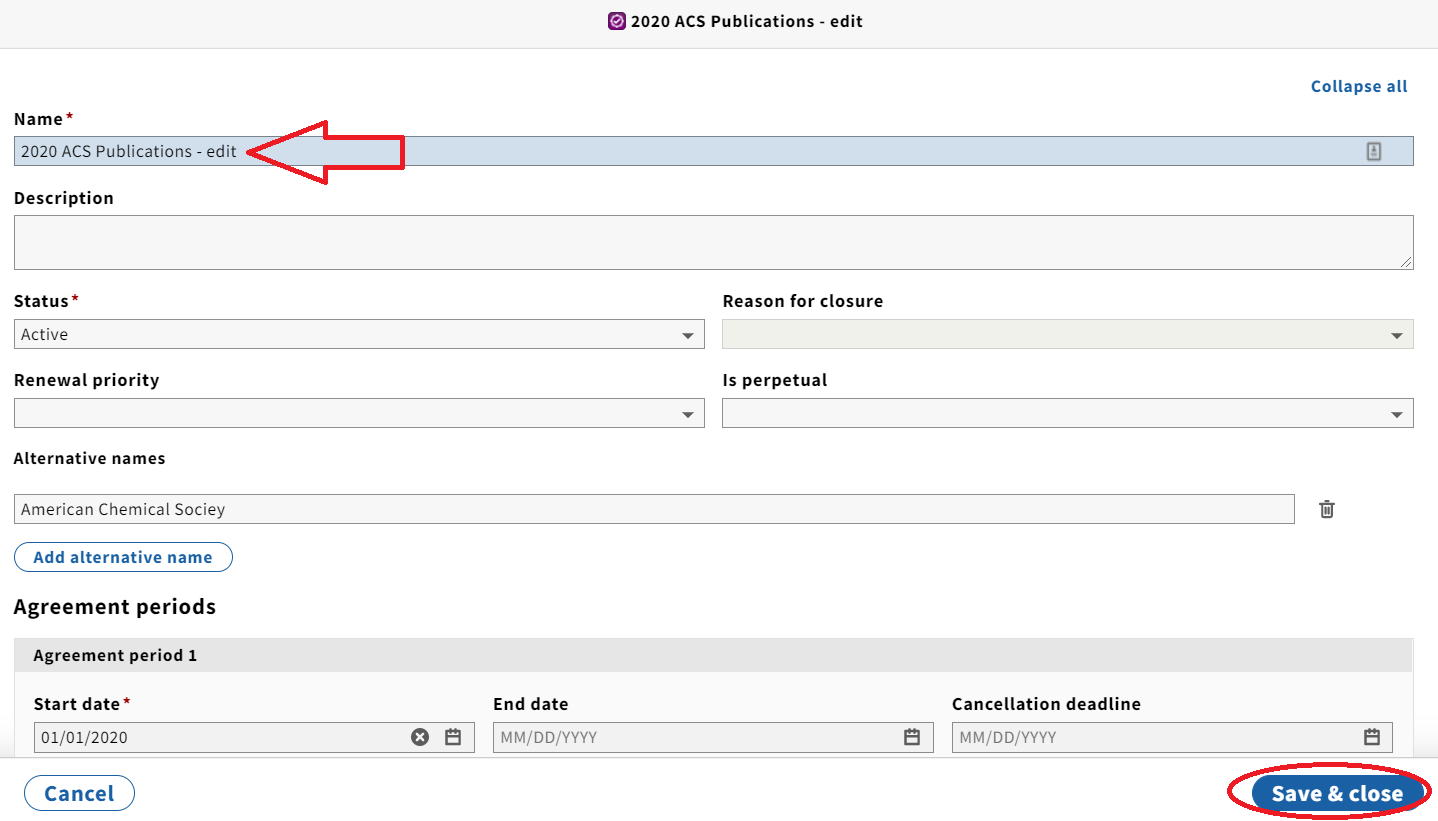Click the Is perpetual label

775,380
